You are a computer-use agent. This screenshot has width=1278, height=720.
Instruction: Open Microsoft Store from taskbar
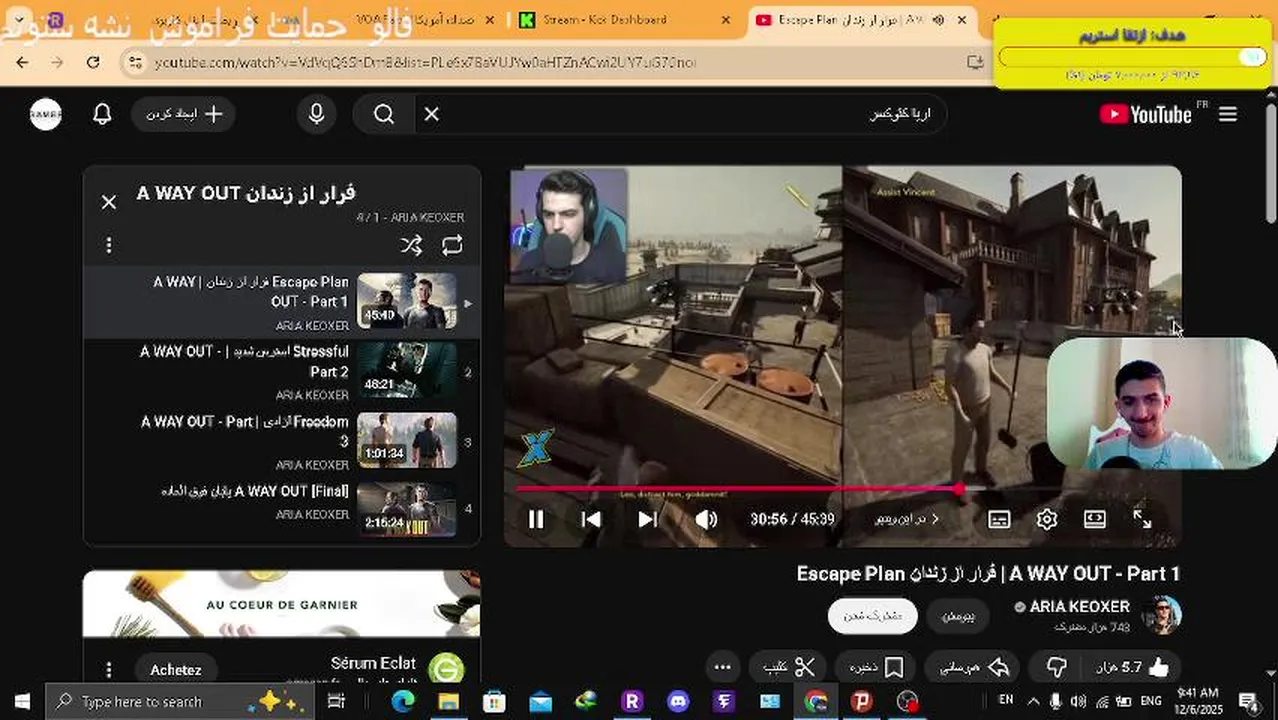click(x=494, y=701)
